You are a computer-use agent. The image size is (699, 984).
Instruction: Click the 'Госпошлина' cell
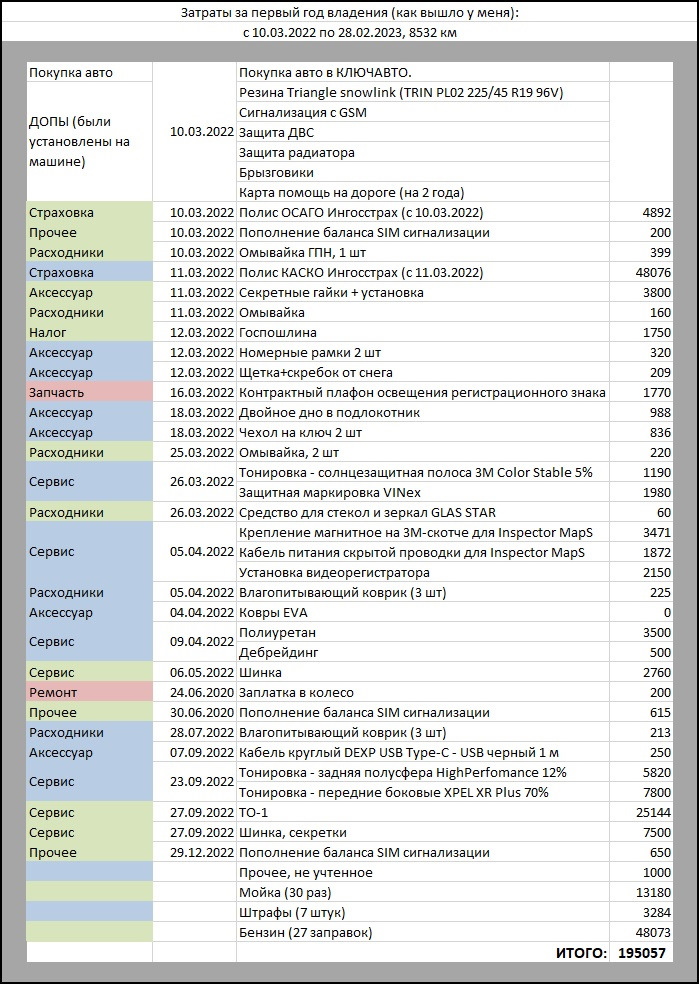click(423, 333)
